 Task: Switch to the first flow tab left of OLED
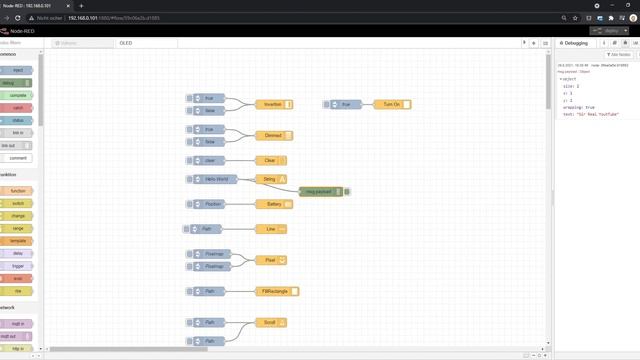(x=83, y=43)
